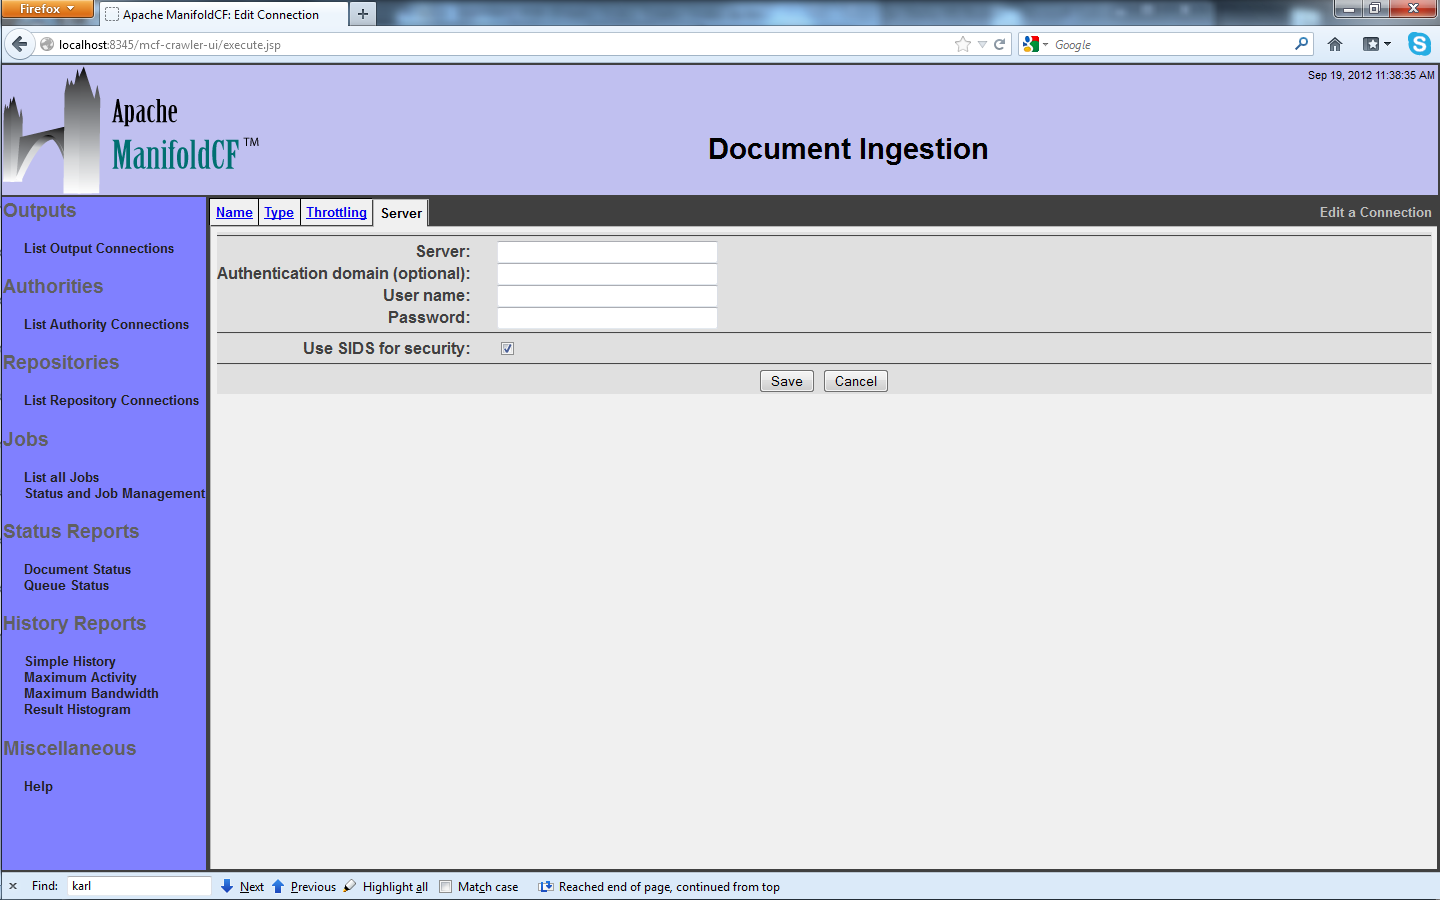1440x900 pixels.
Task: Click the search magnifier icon
Action: pyautogui.click(x=1301, y=44)
